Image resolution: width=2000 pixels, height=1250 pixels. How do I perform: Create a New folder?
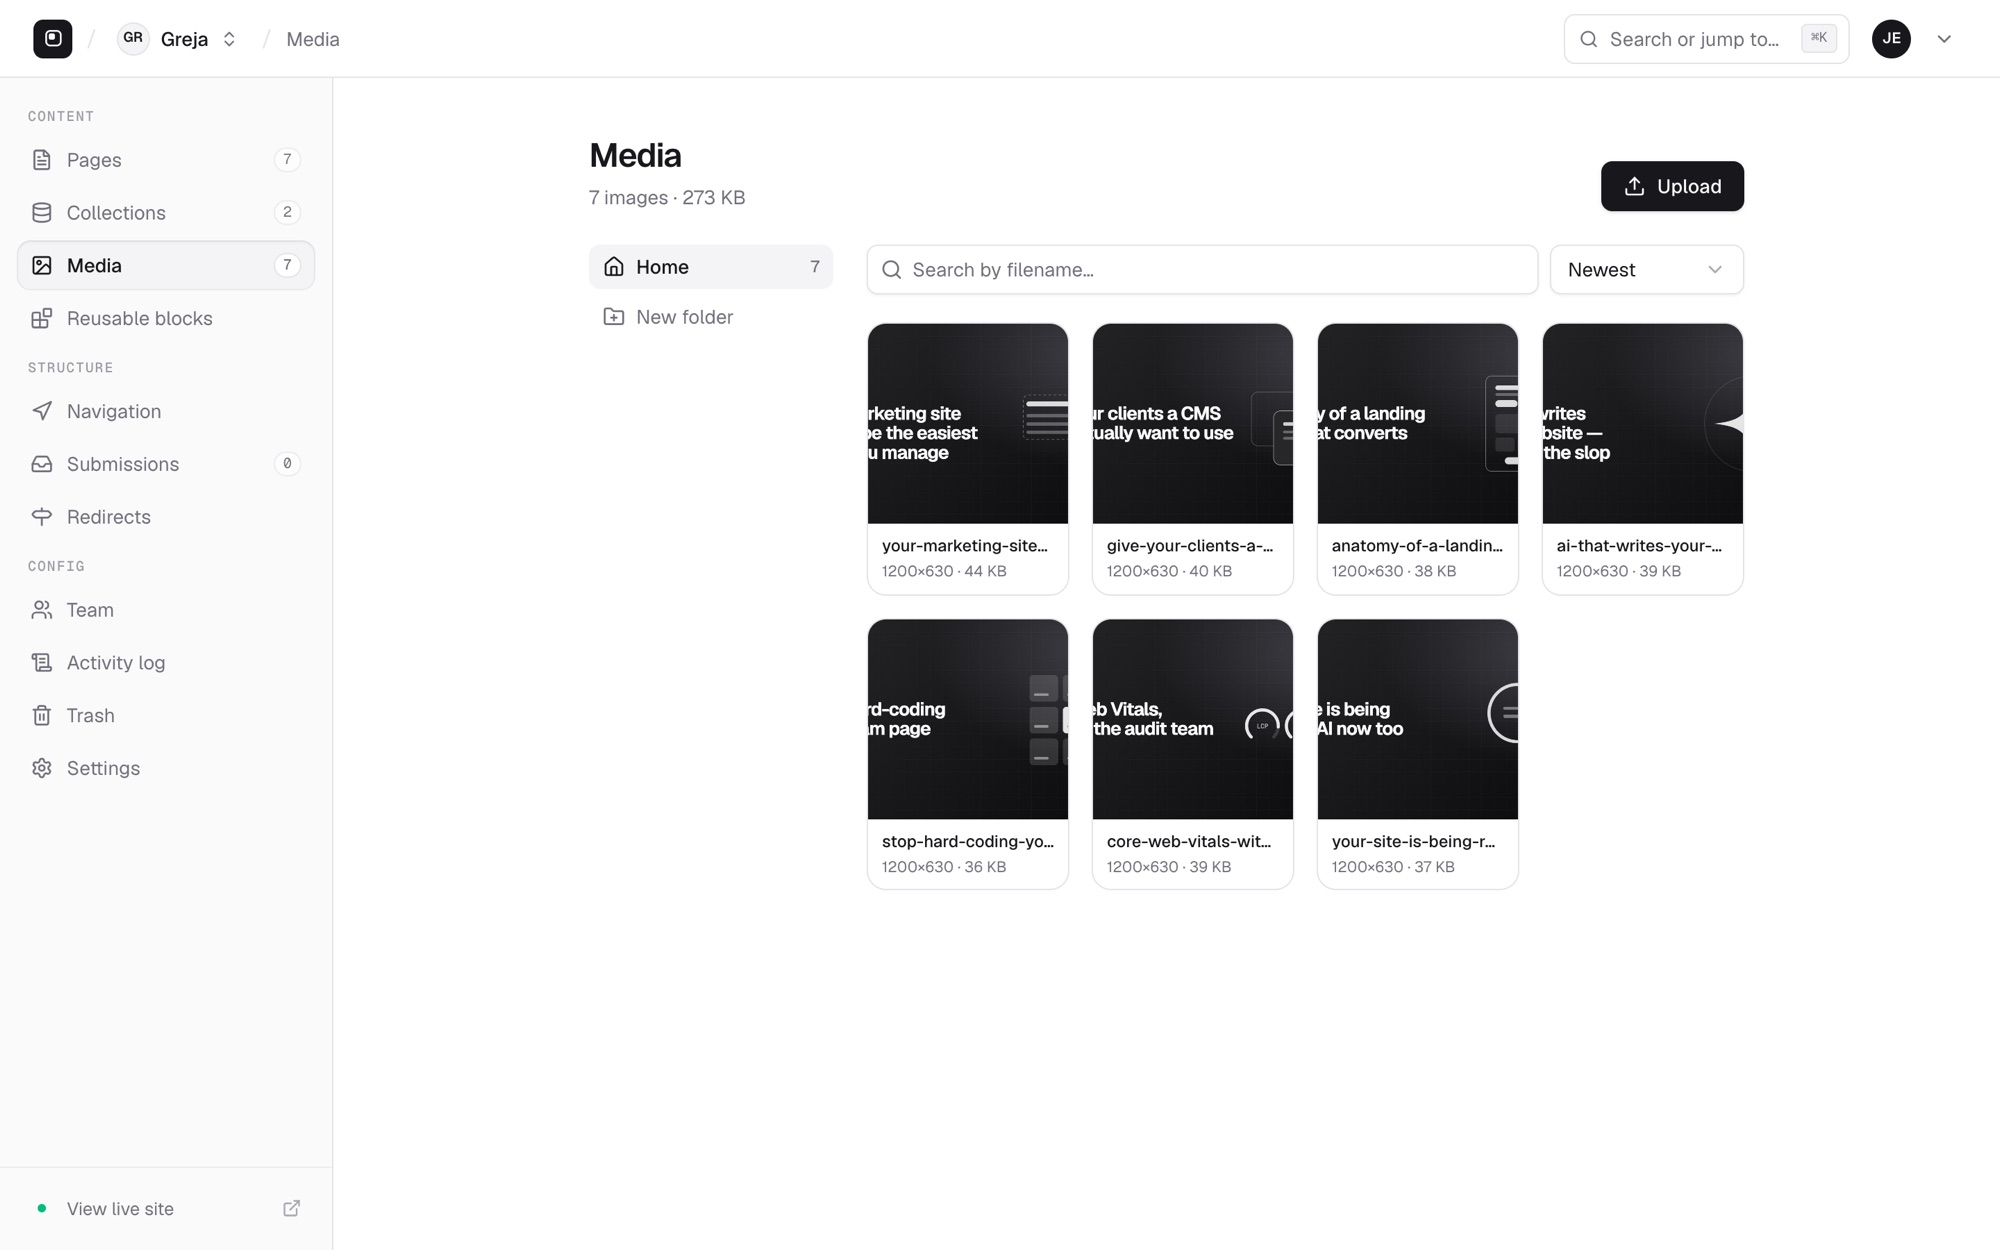click(711, 317)
